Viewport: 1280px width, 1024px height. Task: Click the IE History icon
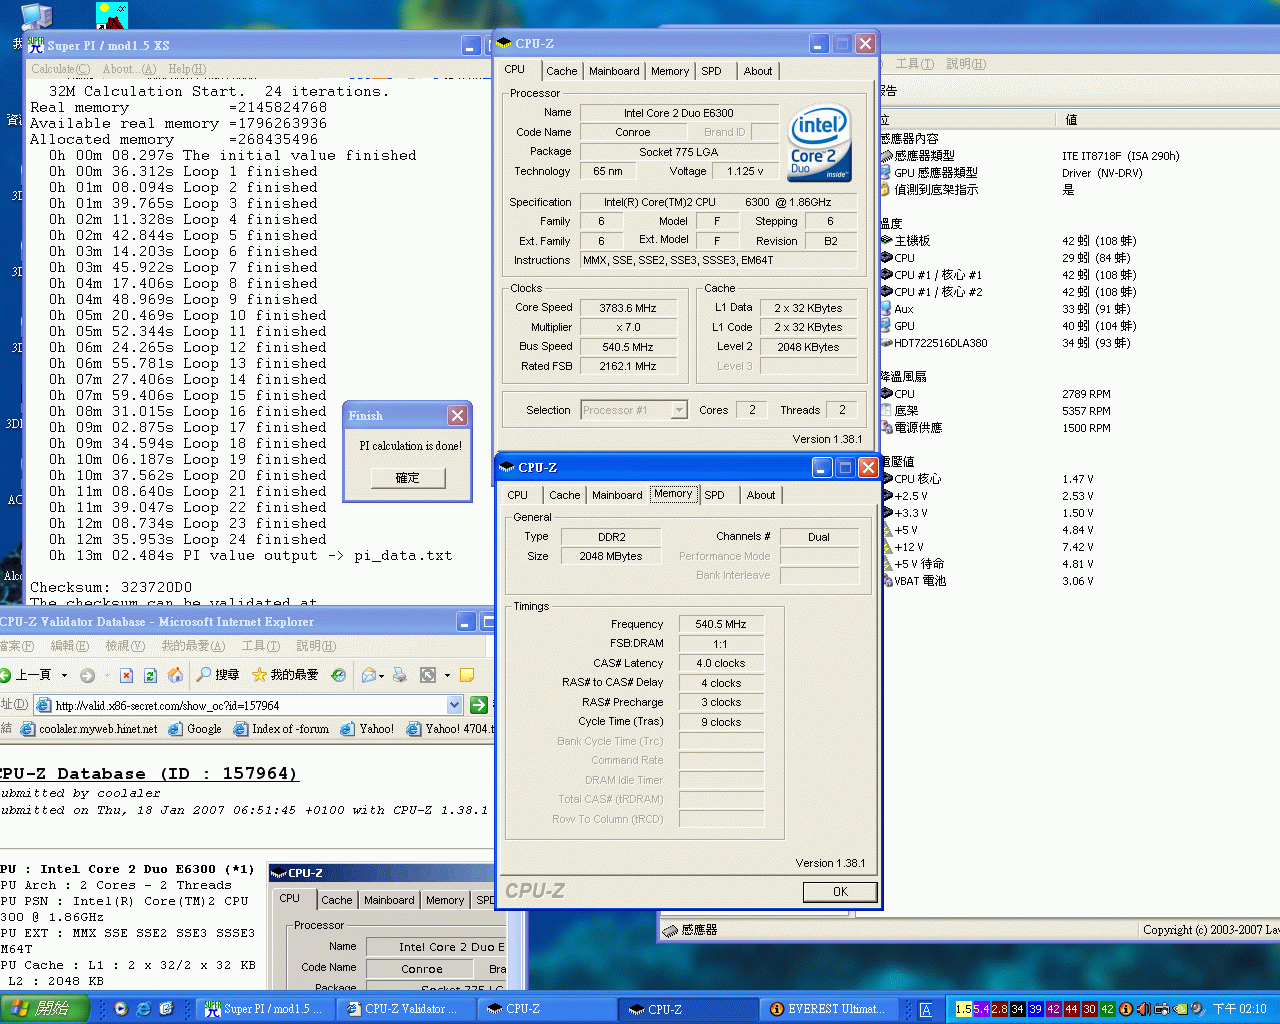pyautogui.click(x=339, y=675)
